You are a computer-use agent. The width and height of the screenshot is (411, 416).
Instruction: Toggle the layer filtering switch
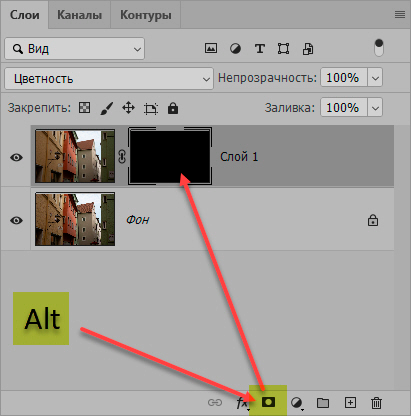(x=379, y=48)
